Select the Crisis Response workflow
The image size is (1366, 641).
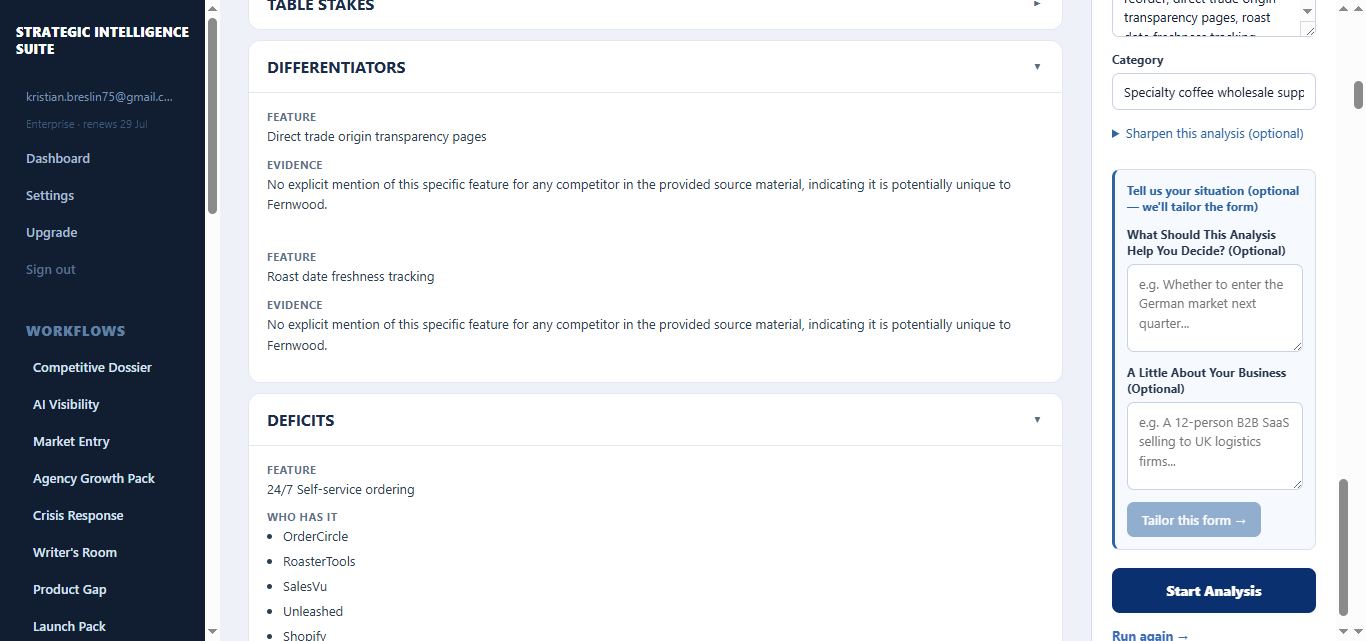pyautogui.click(x=78, y=515)
